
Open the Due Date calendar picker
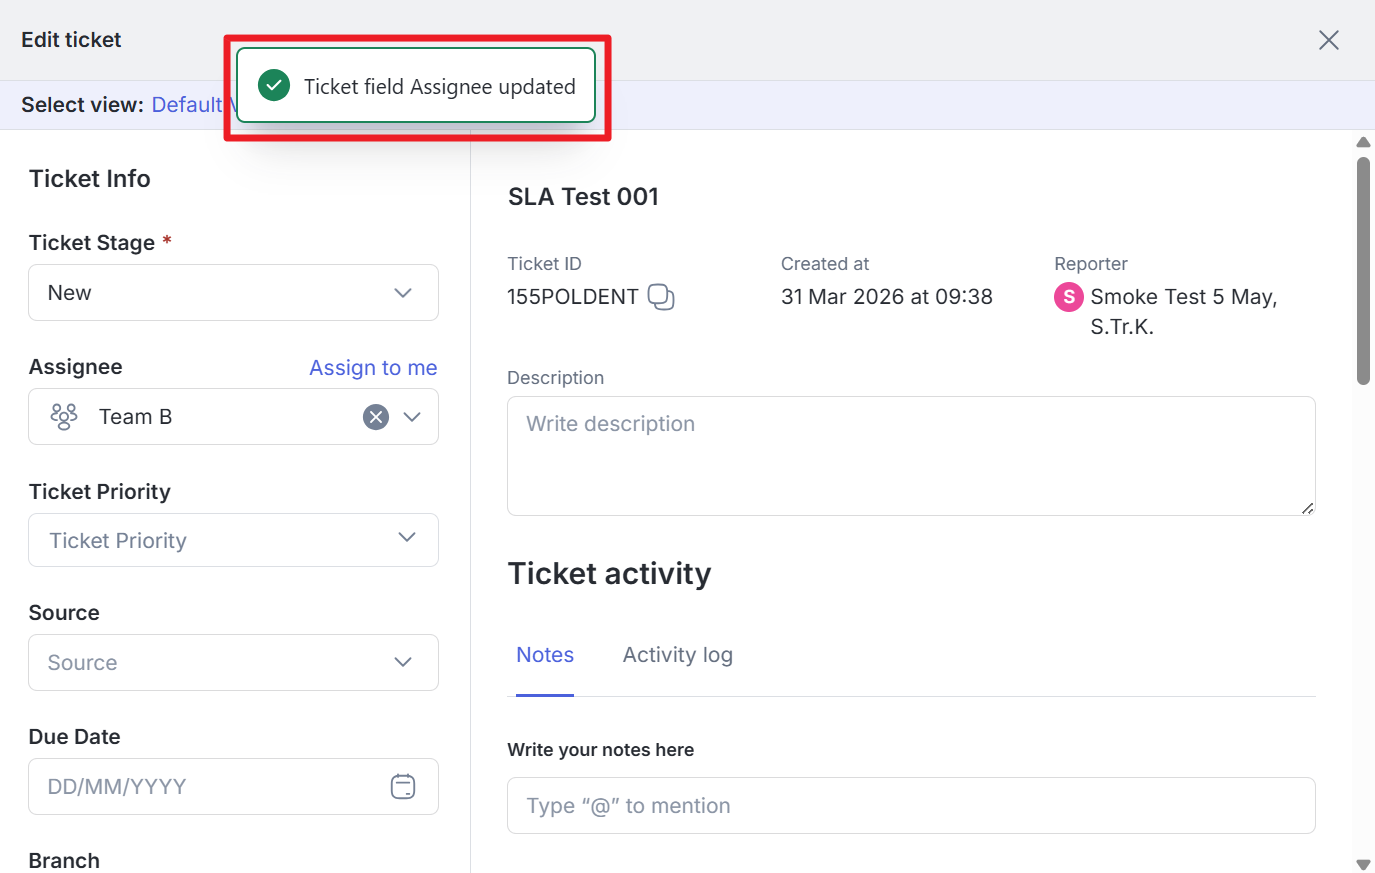[x=403, y=787]
